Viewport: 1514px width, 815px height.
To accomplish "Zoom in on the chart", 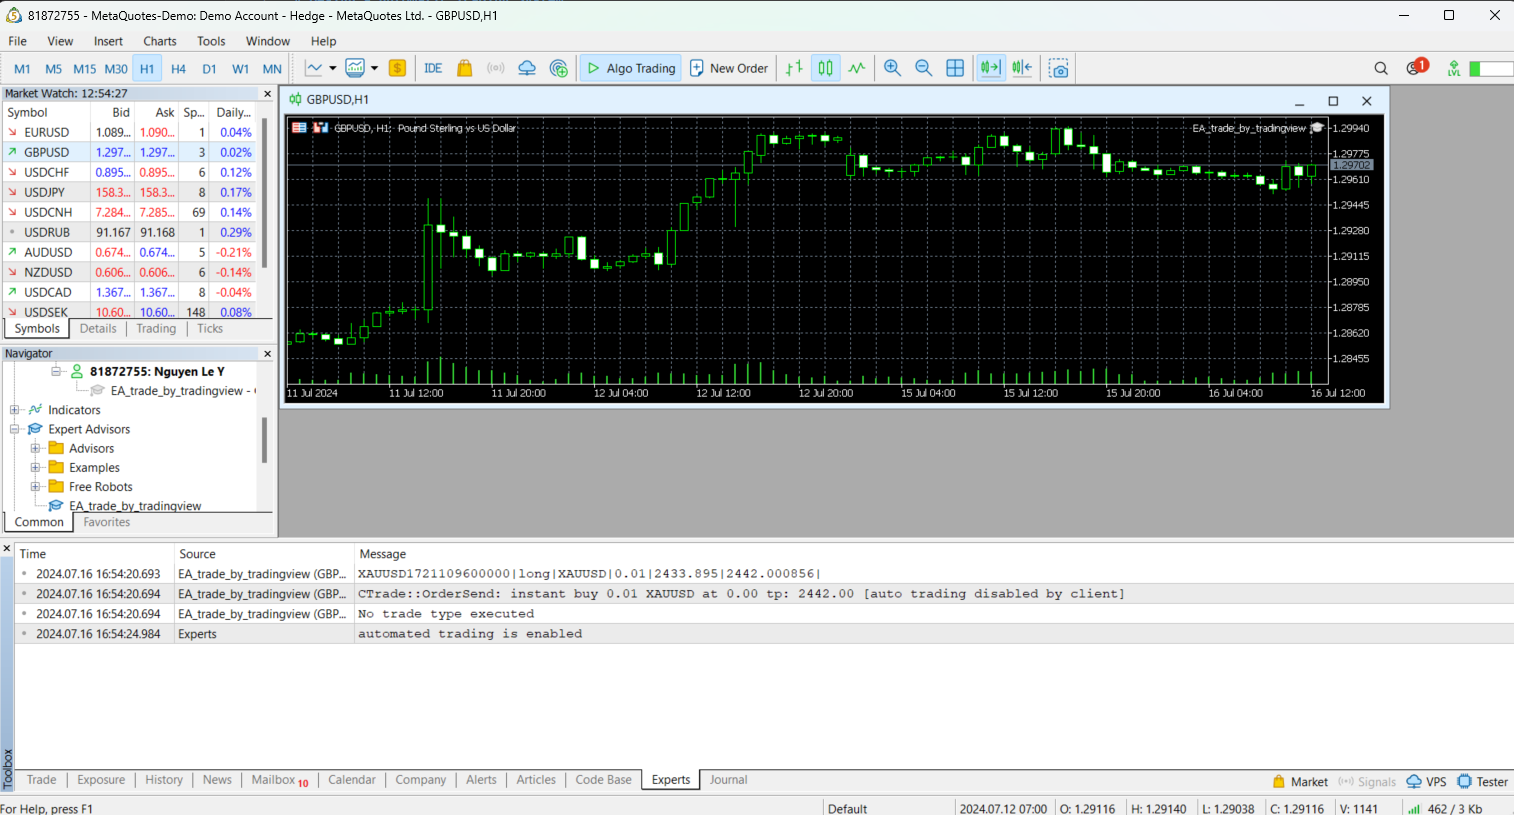I will (892, 68).
